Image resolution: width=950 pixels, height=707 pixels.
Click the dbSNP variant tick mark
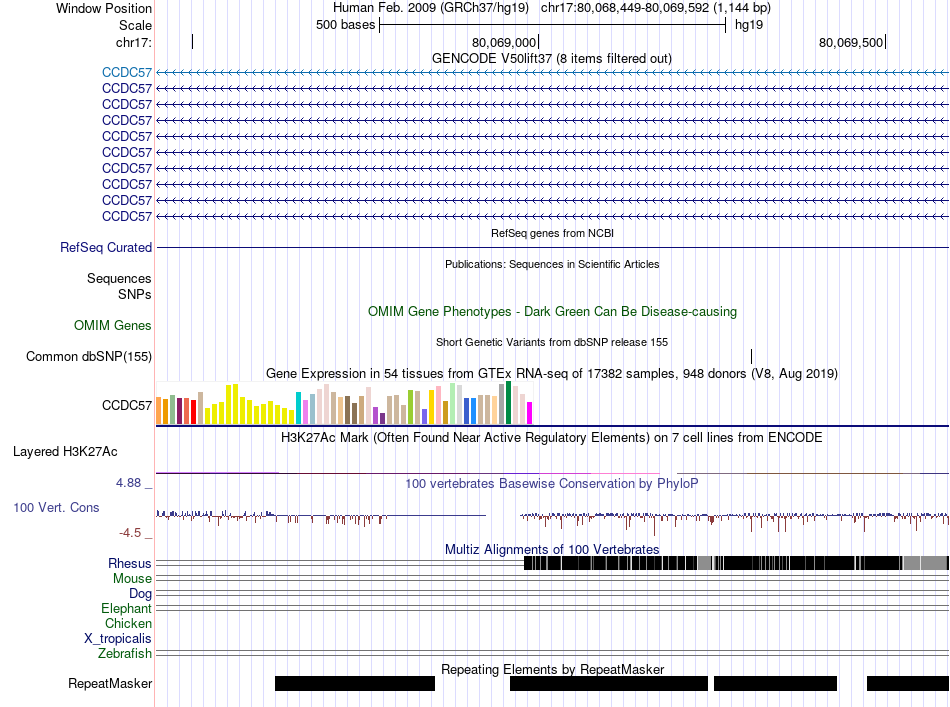click(x=751, y=356)
